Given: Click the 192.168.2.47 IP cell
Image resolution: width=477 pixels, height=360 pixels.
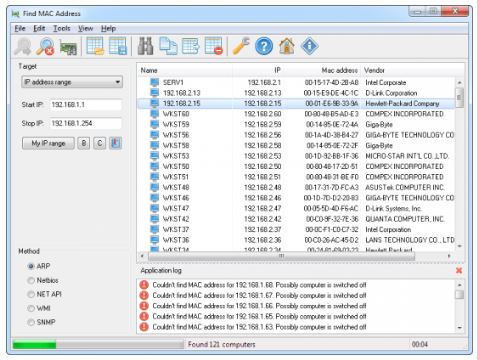Looking at the screenshot, I should (x=263, y=208).
